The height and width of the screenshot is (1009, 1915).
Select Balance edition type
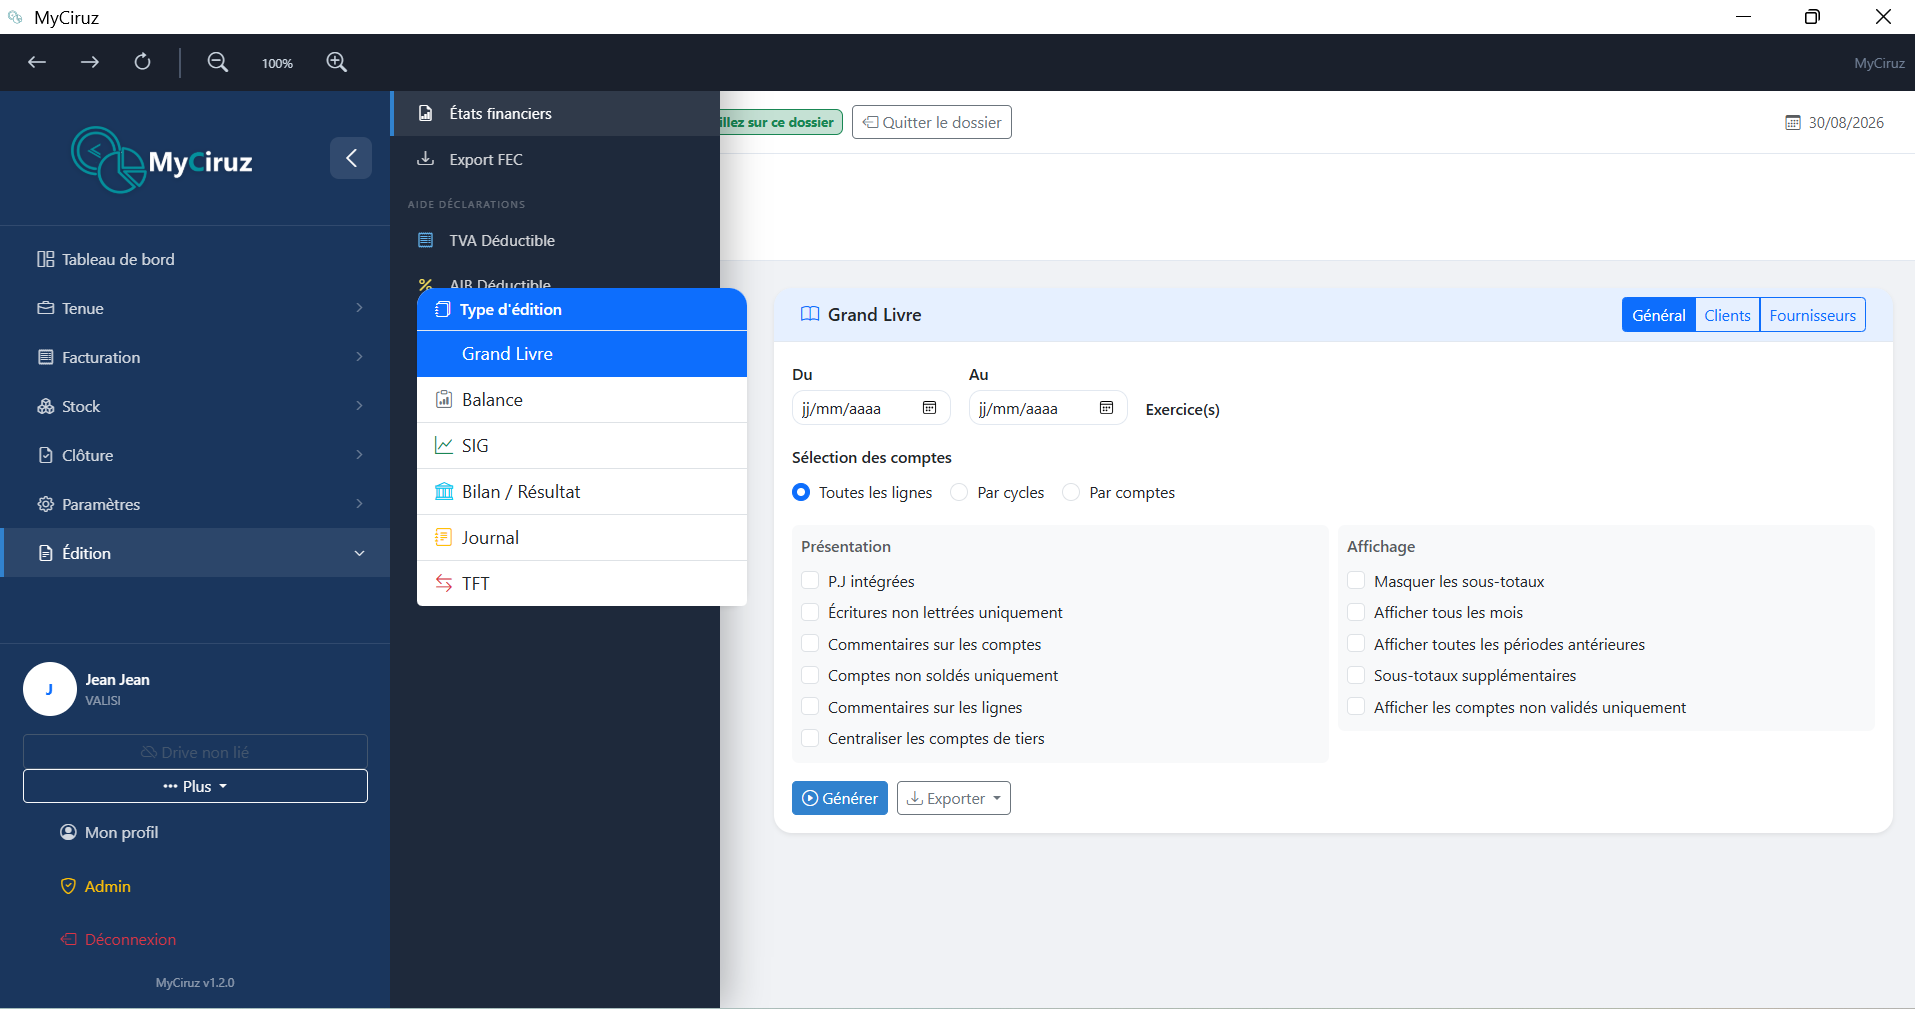(x=582, y=400)
